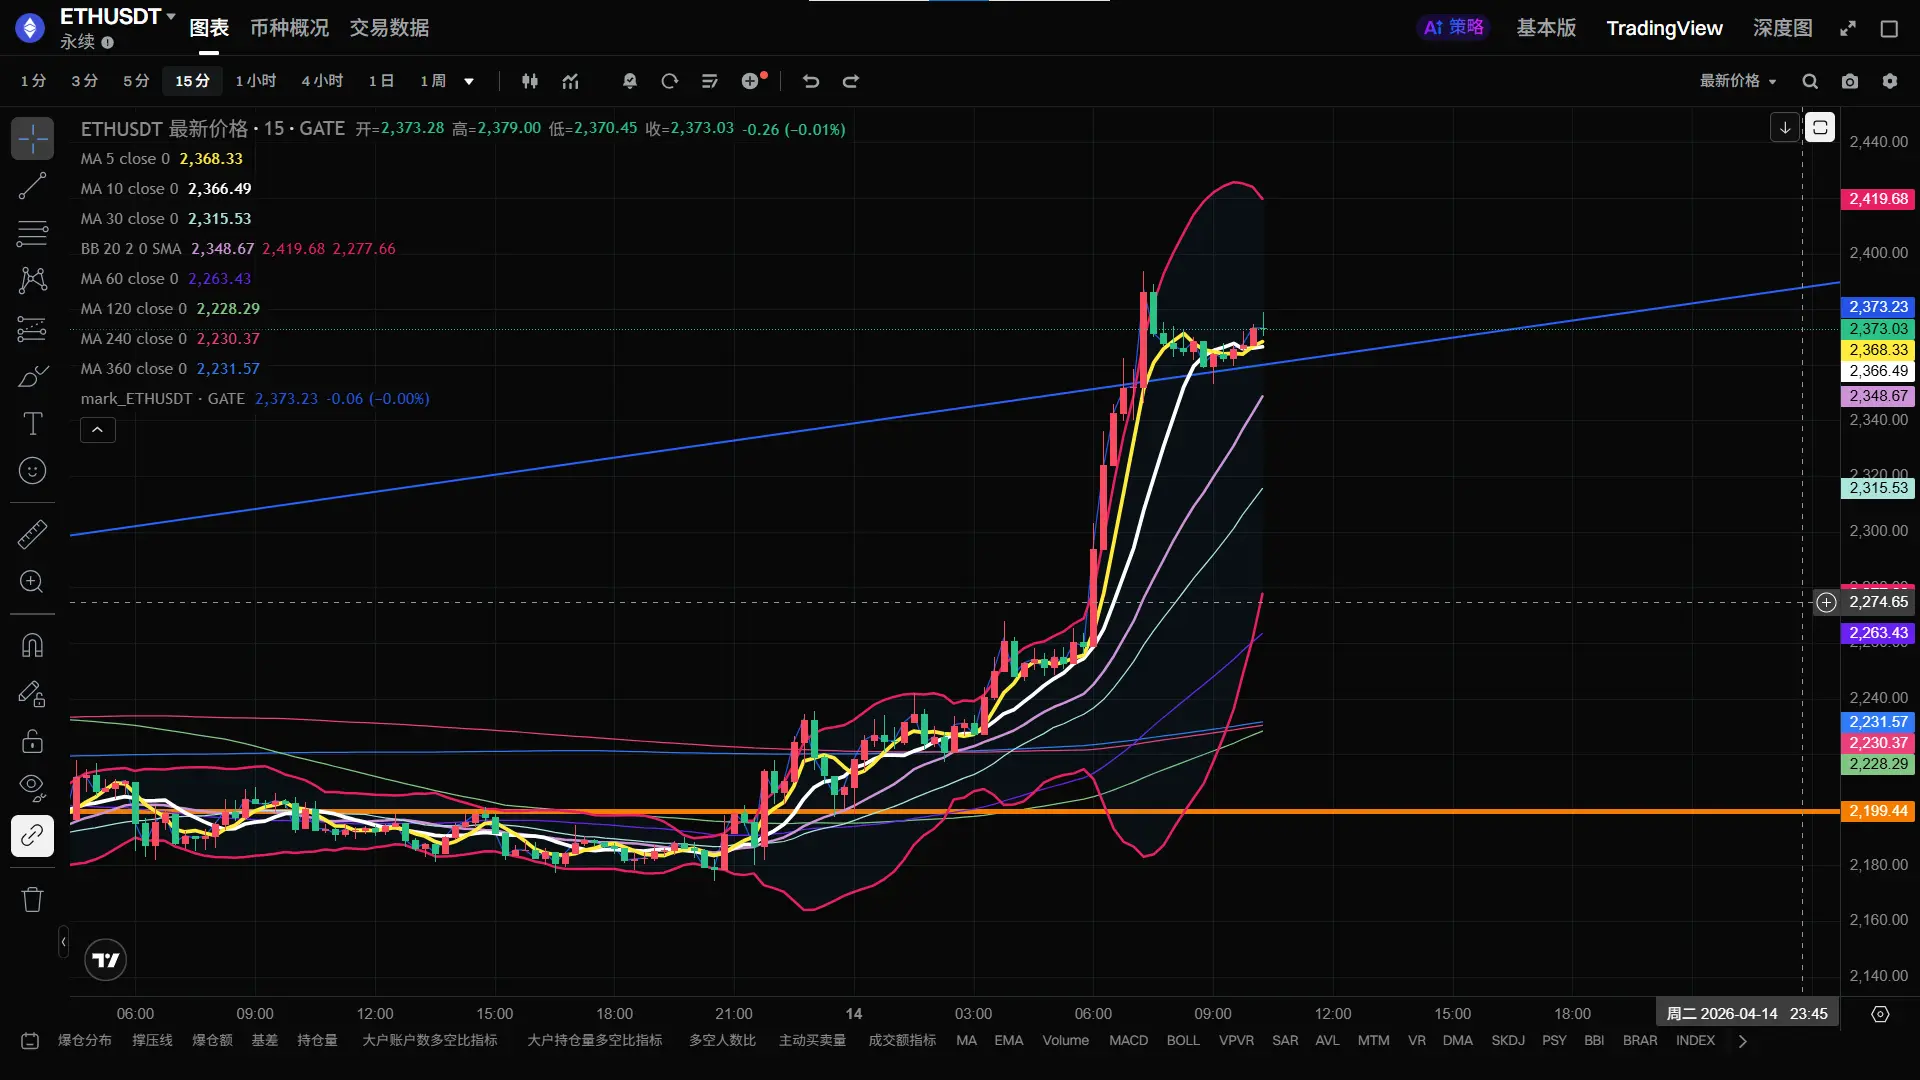Click the trash icon to remove drawings
This screenshot has height=1080, width=1920.
32,899
